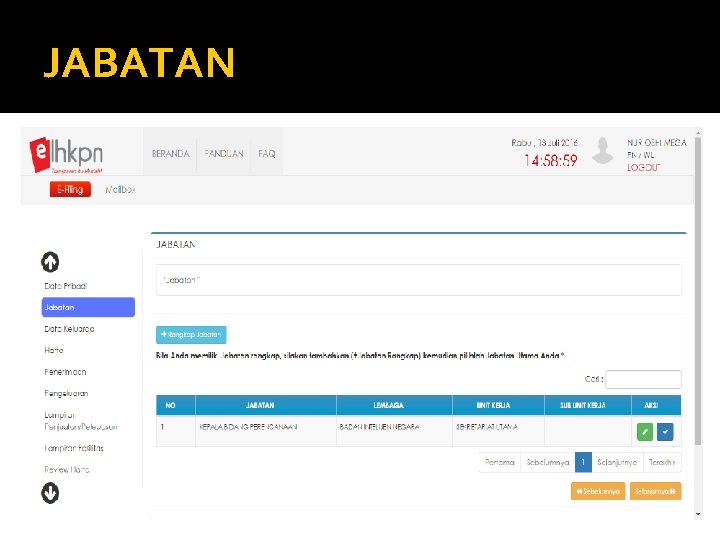This screenshot has height=540, width=720.
Task: Click orange Selanjutnya button
Action: [655, 491]
